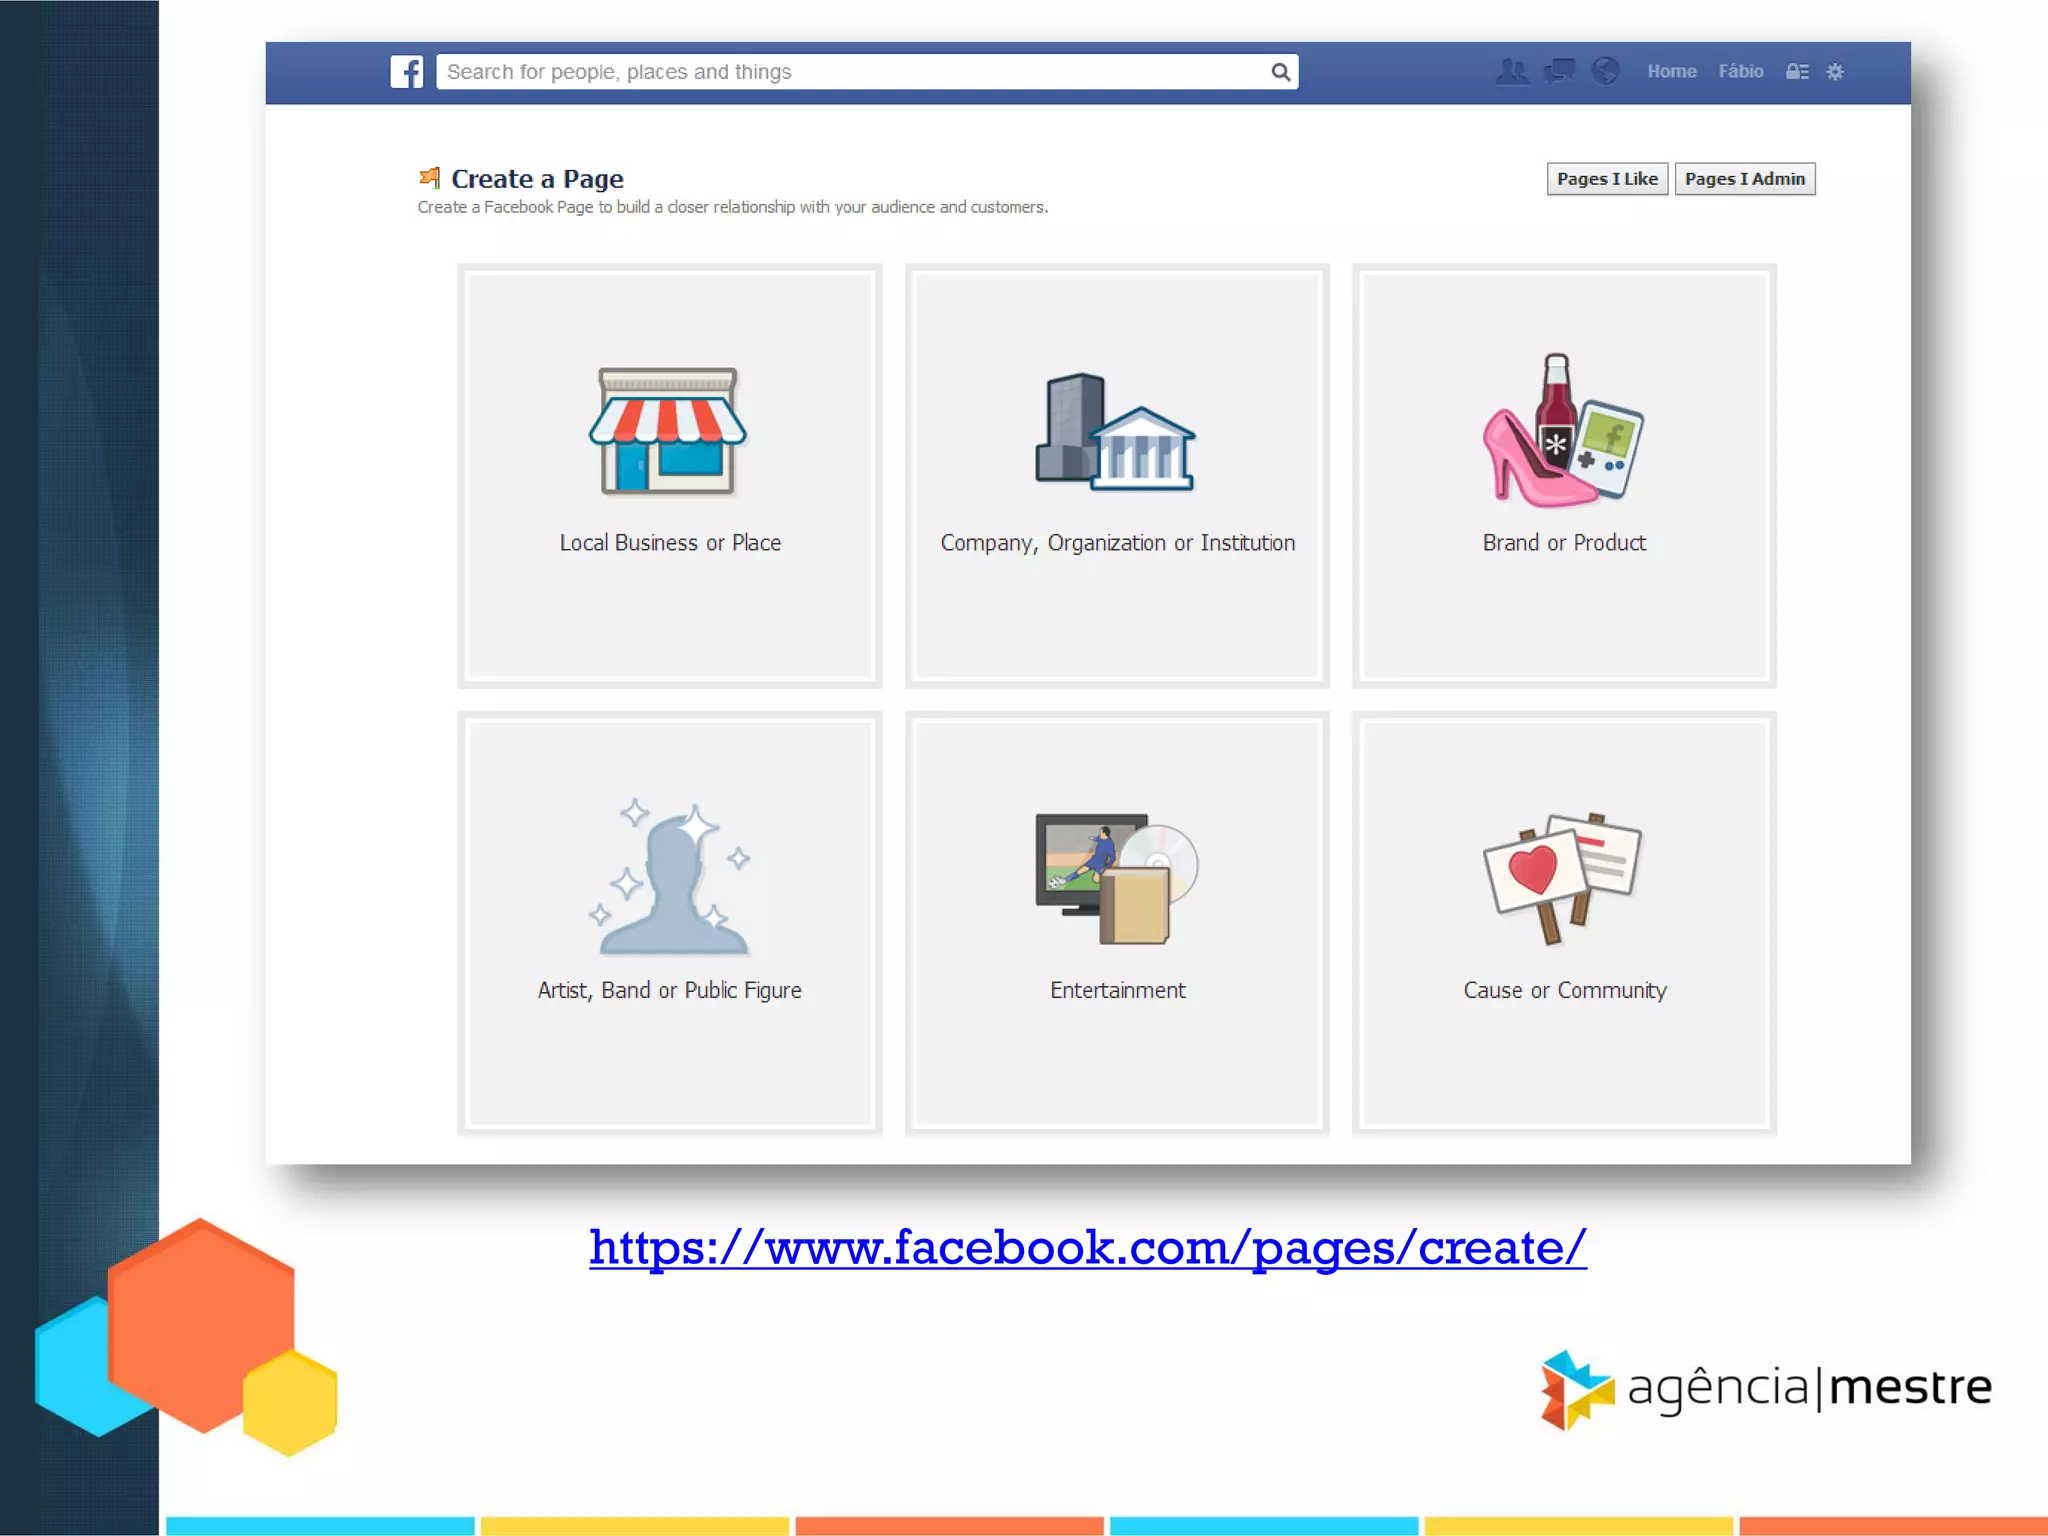Click the Create a Page flag icon
The height and width of the screenshot is (1536, 2048).
coord(430,178)
